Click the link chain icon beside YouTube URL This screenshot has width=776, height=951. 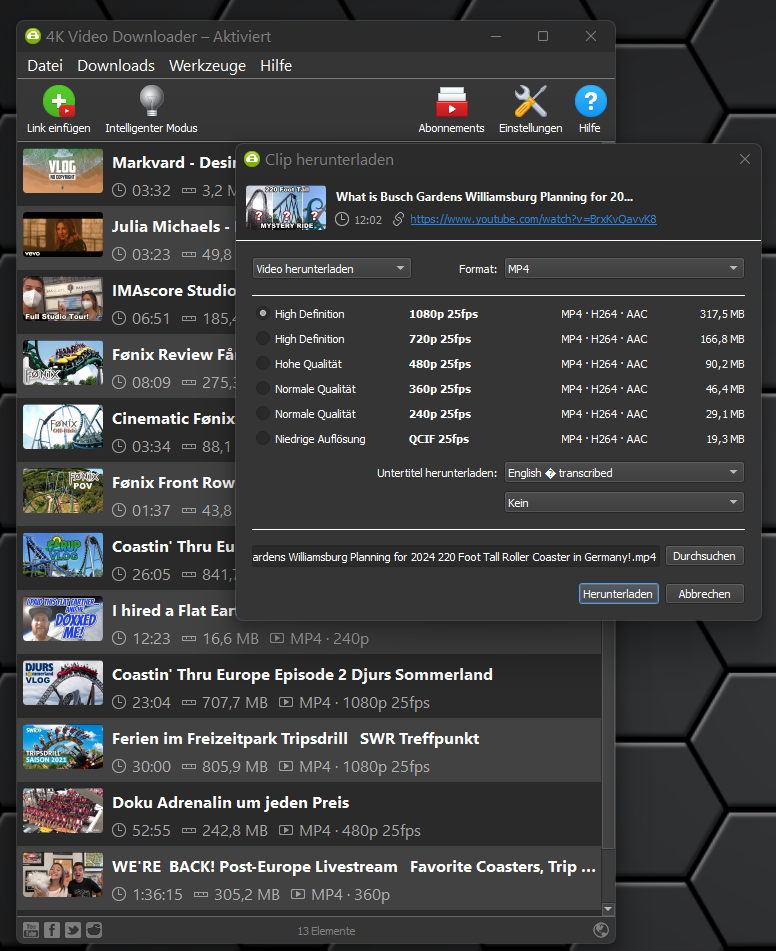pyautogui.click(x=398, y=219)
